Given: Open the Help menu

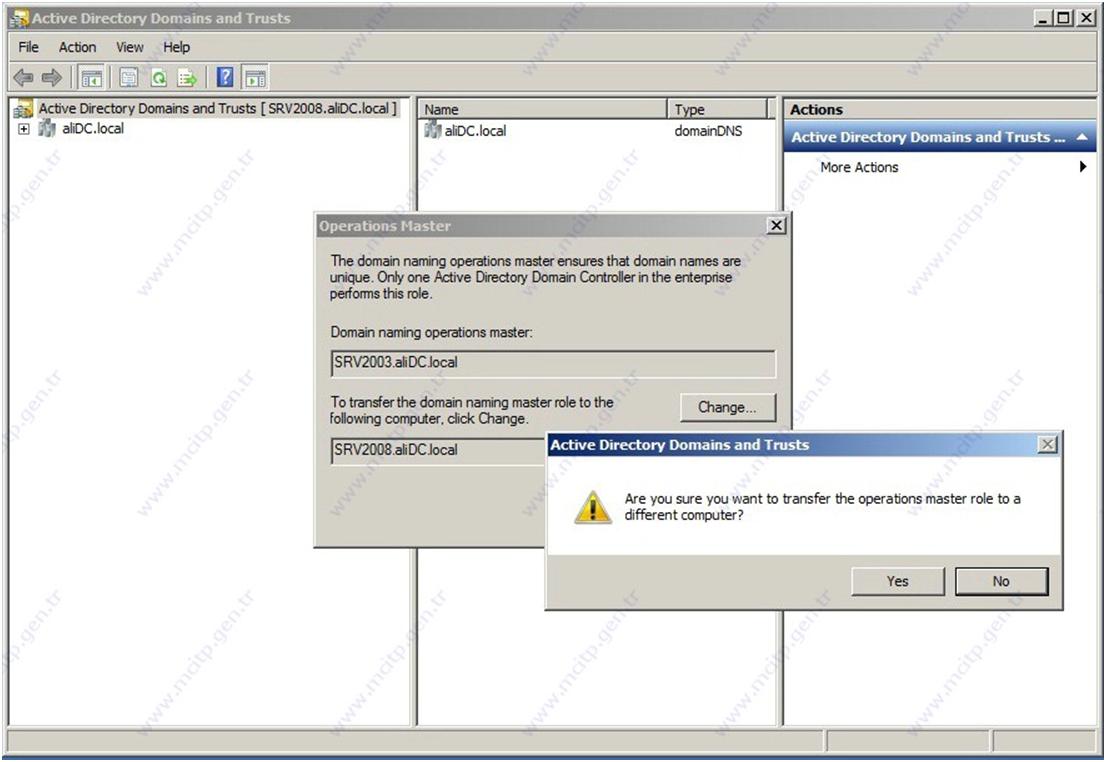Looking at the screenshot, I should (176, 47).
